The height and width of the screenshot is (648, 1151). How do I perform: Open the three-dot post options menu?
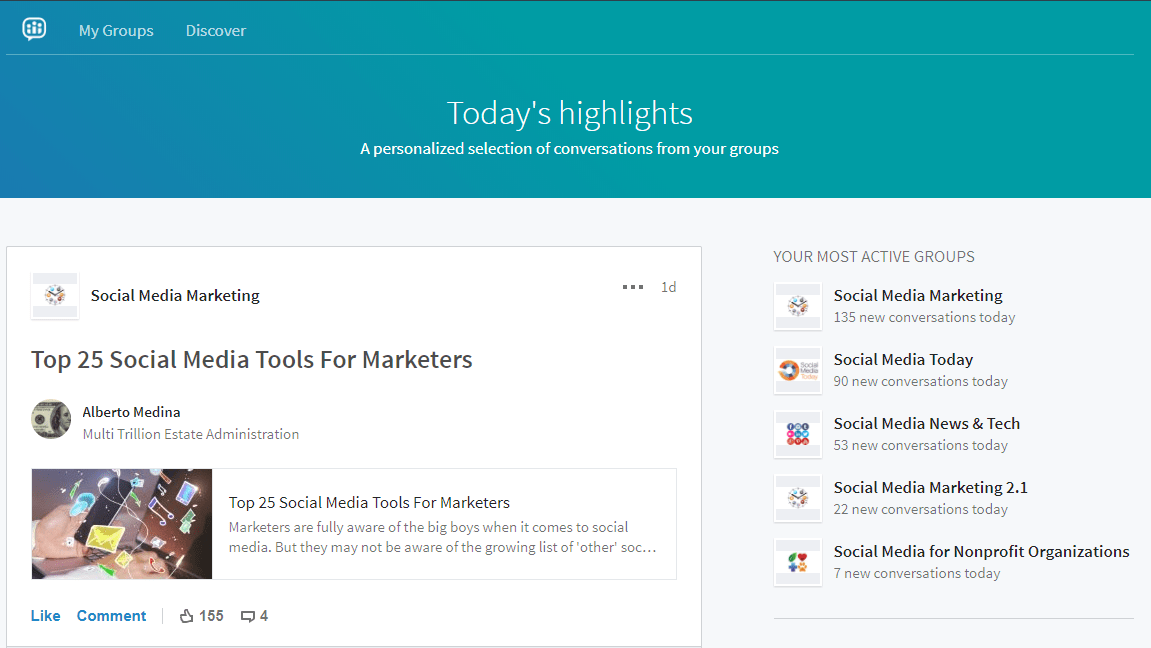coord(632,287)
